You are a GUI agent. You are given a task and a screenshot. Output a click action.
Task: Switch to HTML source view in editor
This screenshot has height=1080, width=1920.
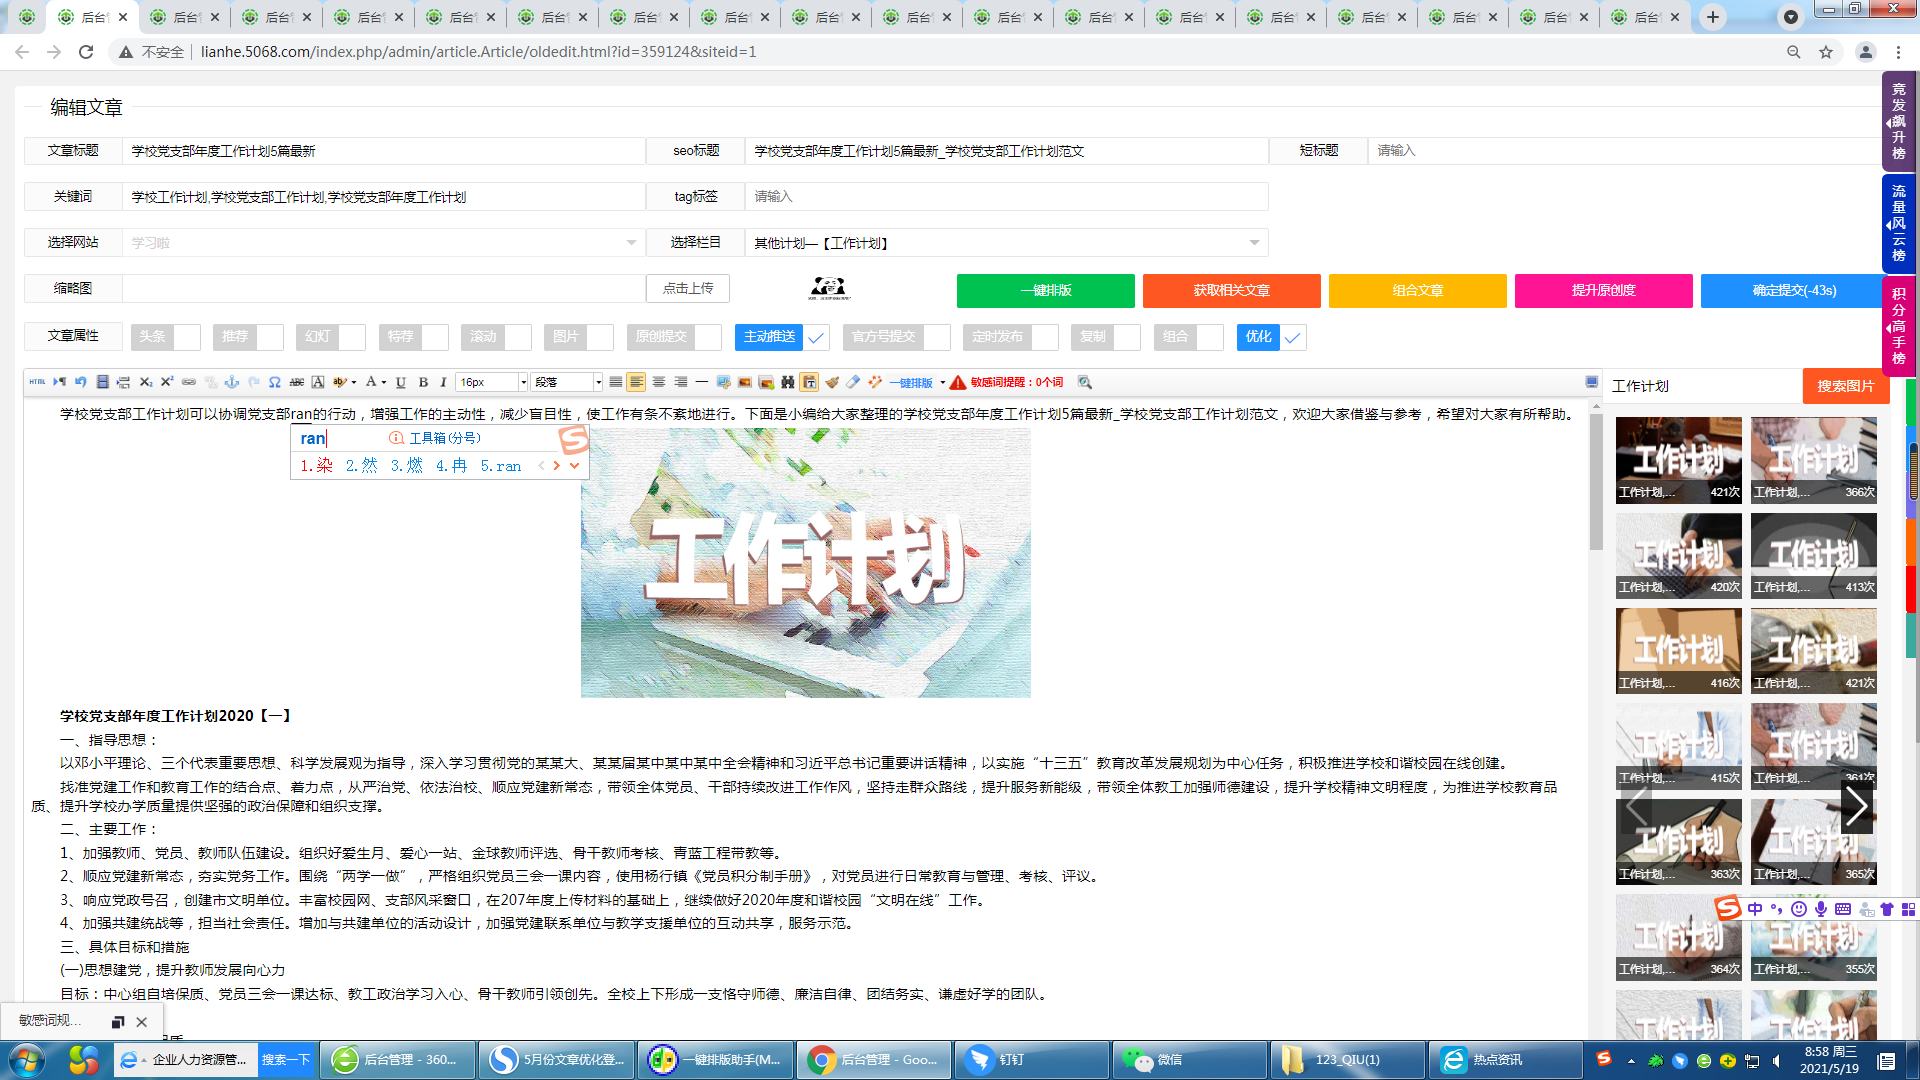(x=37, y=382)
